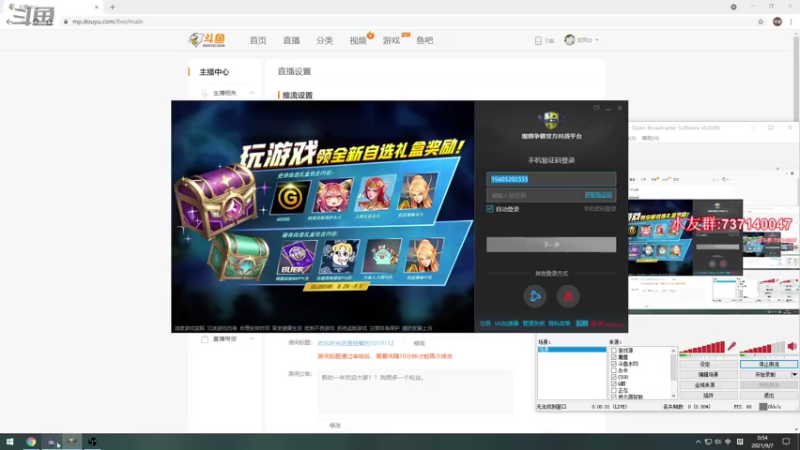Click the bookmark star in Chrome address bar
This screenshot has width=800, height=450.
point(761,21)
